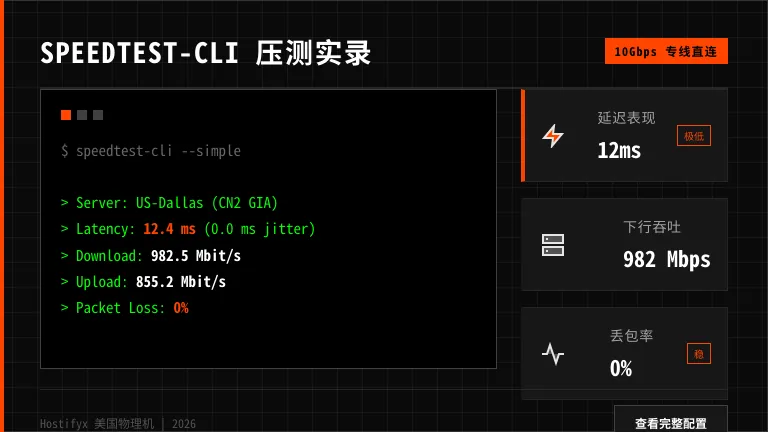Click the Hostifyx 美国物理机 | 2026 footer text
Screen dimensions: 768x432
(x=118, y=424)
